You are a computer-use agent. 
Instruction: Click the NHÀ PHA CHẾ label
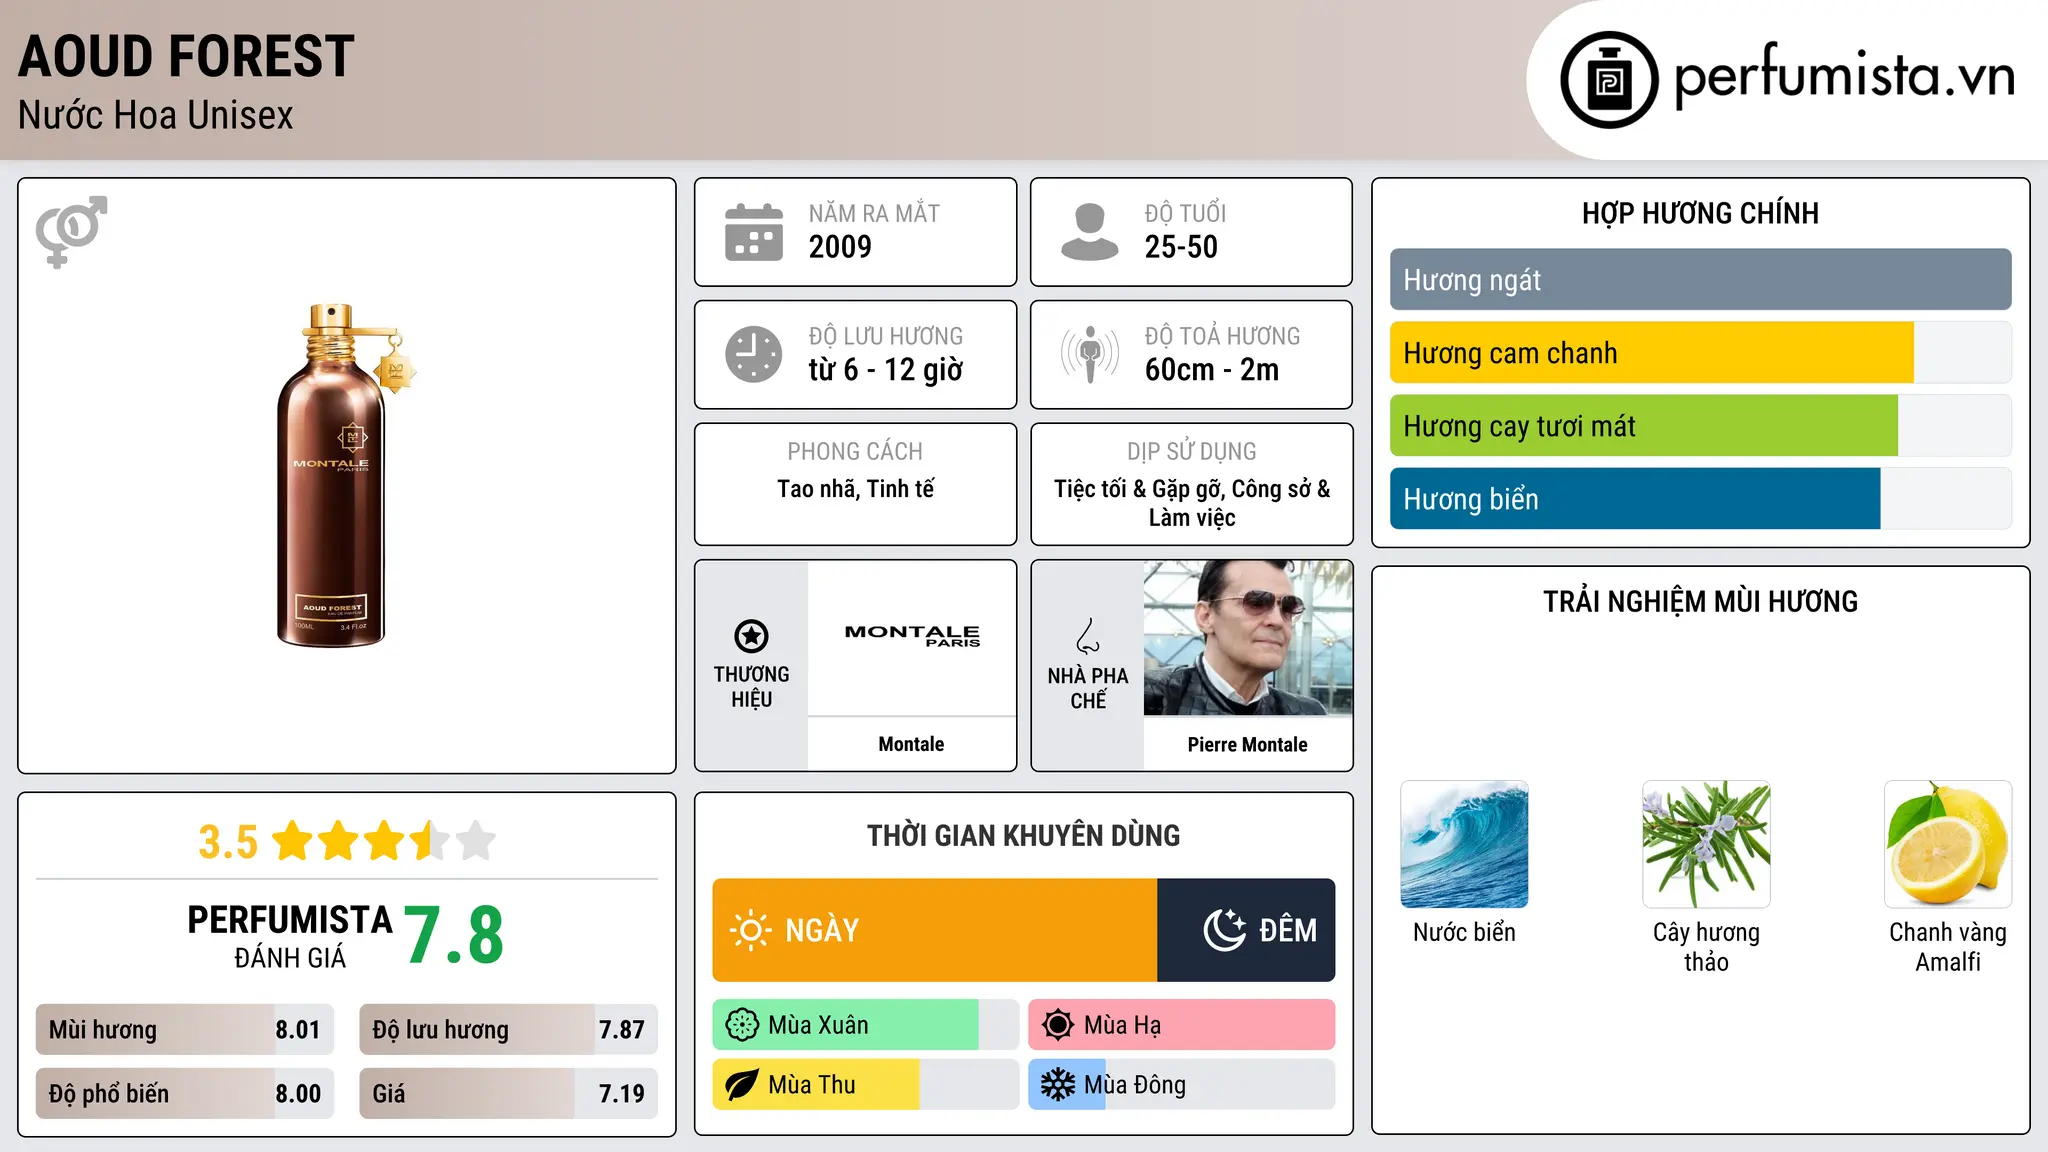click(x=1088, y=688)
